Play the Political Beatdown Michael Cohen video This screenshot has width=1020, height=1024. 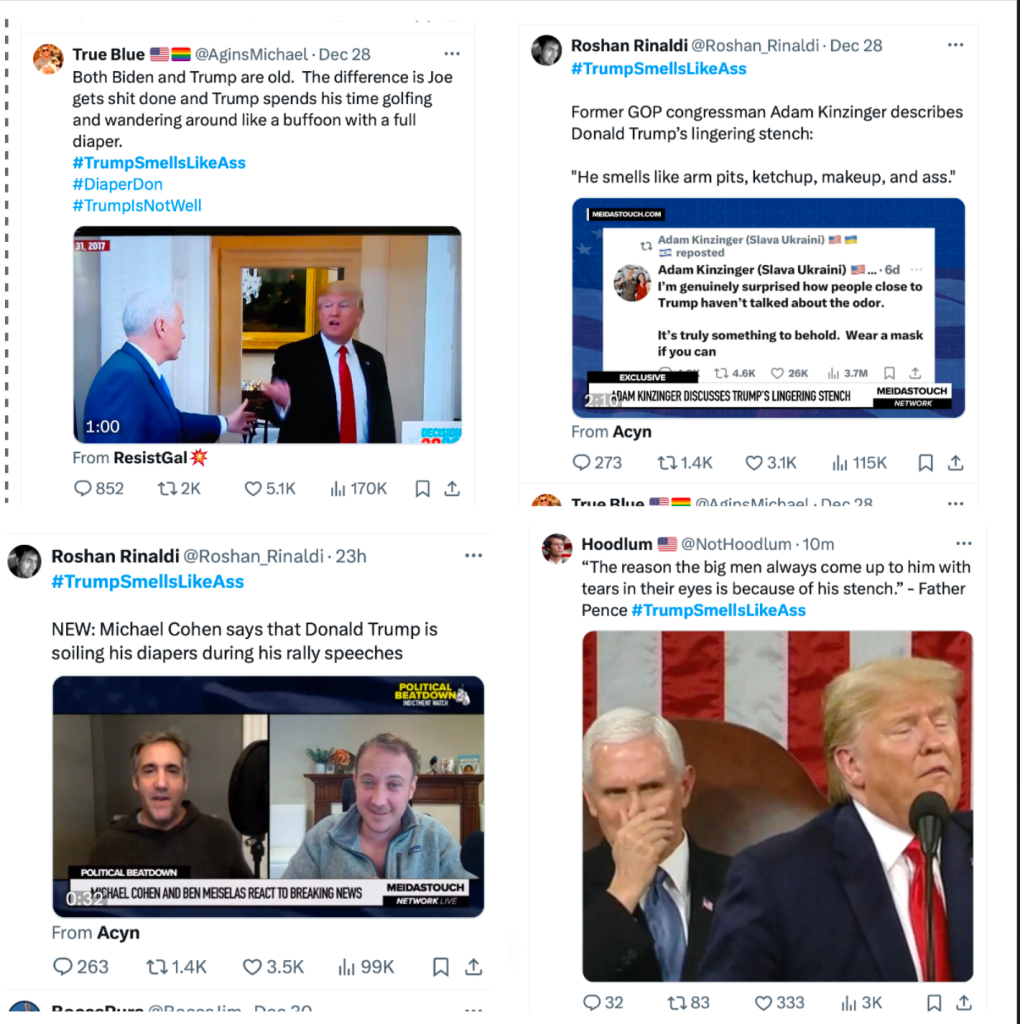point(268,797)
